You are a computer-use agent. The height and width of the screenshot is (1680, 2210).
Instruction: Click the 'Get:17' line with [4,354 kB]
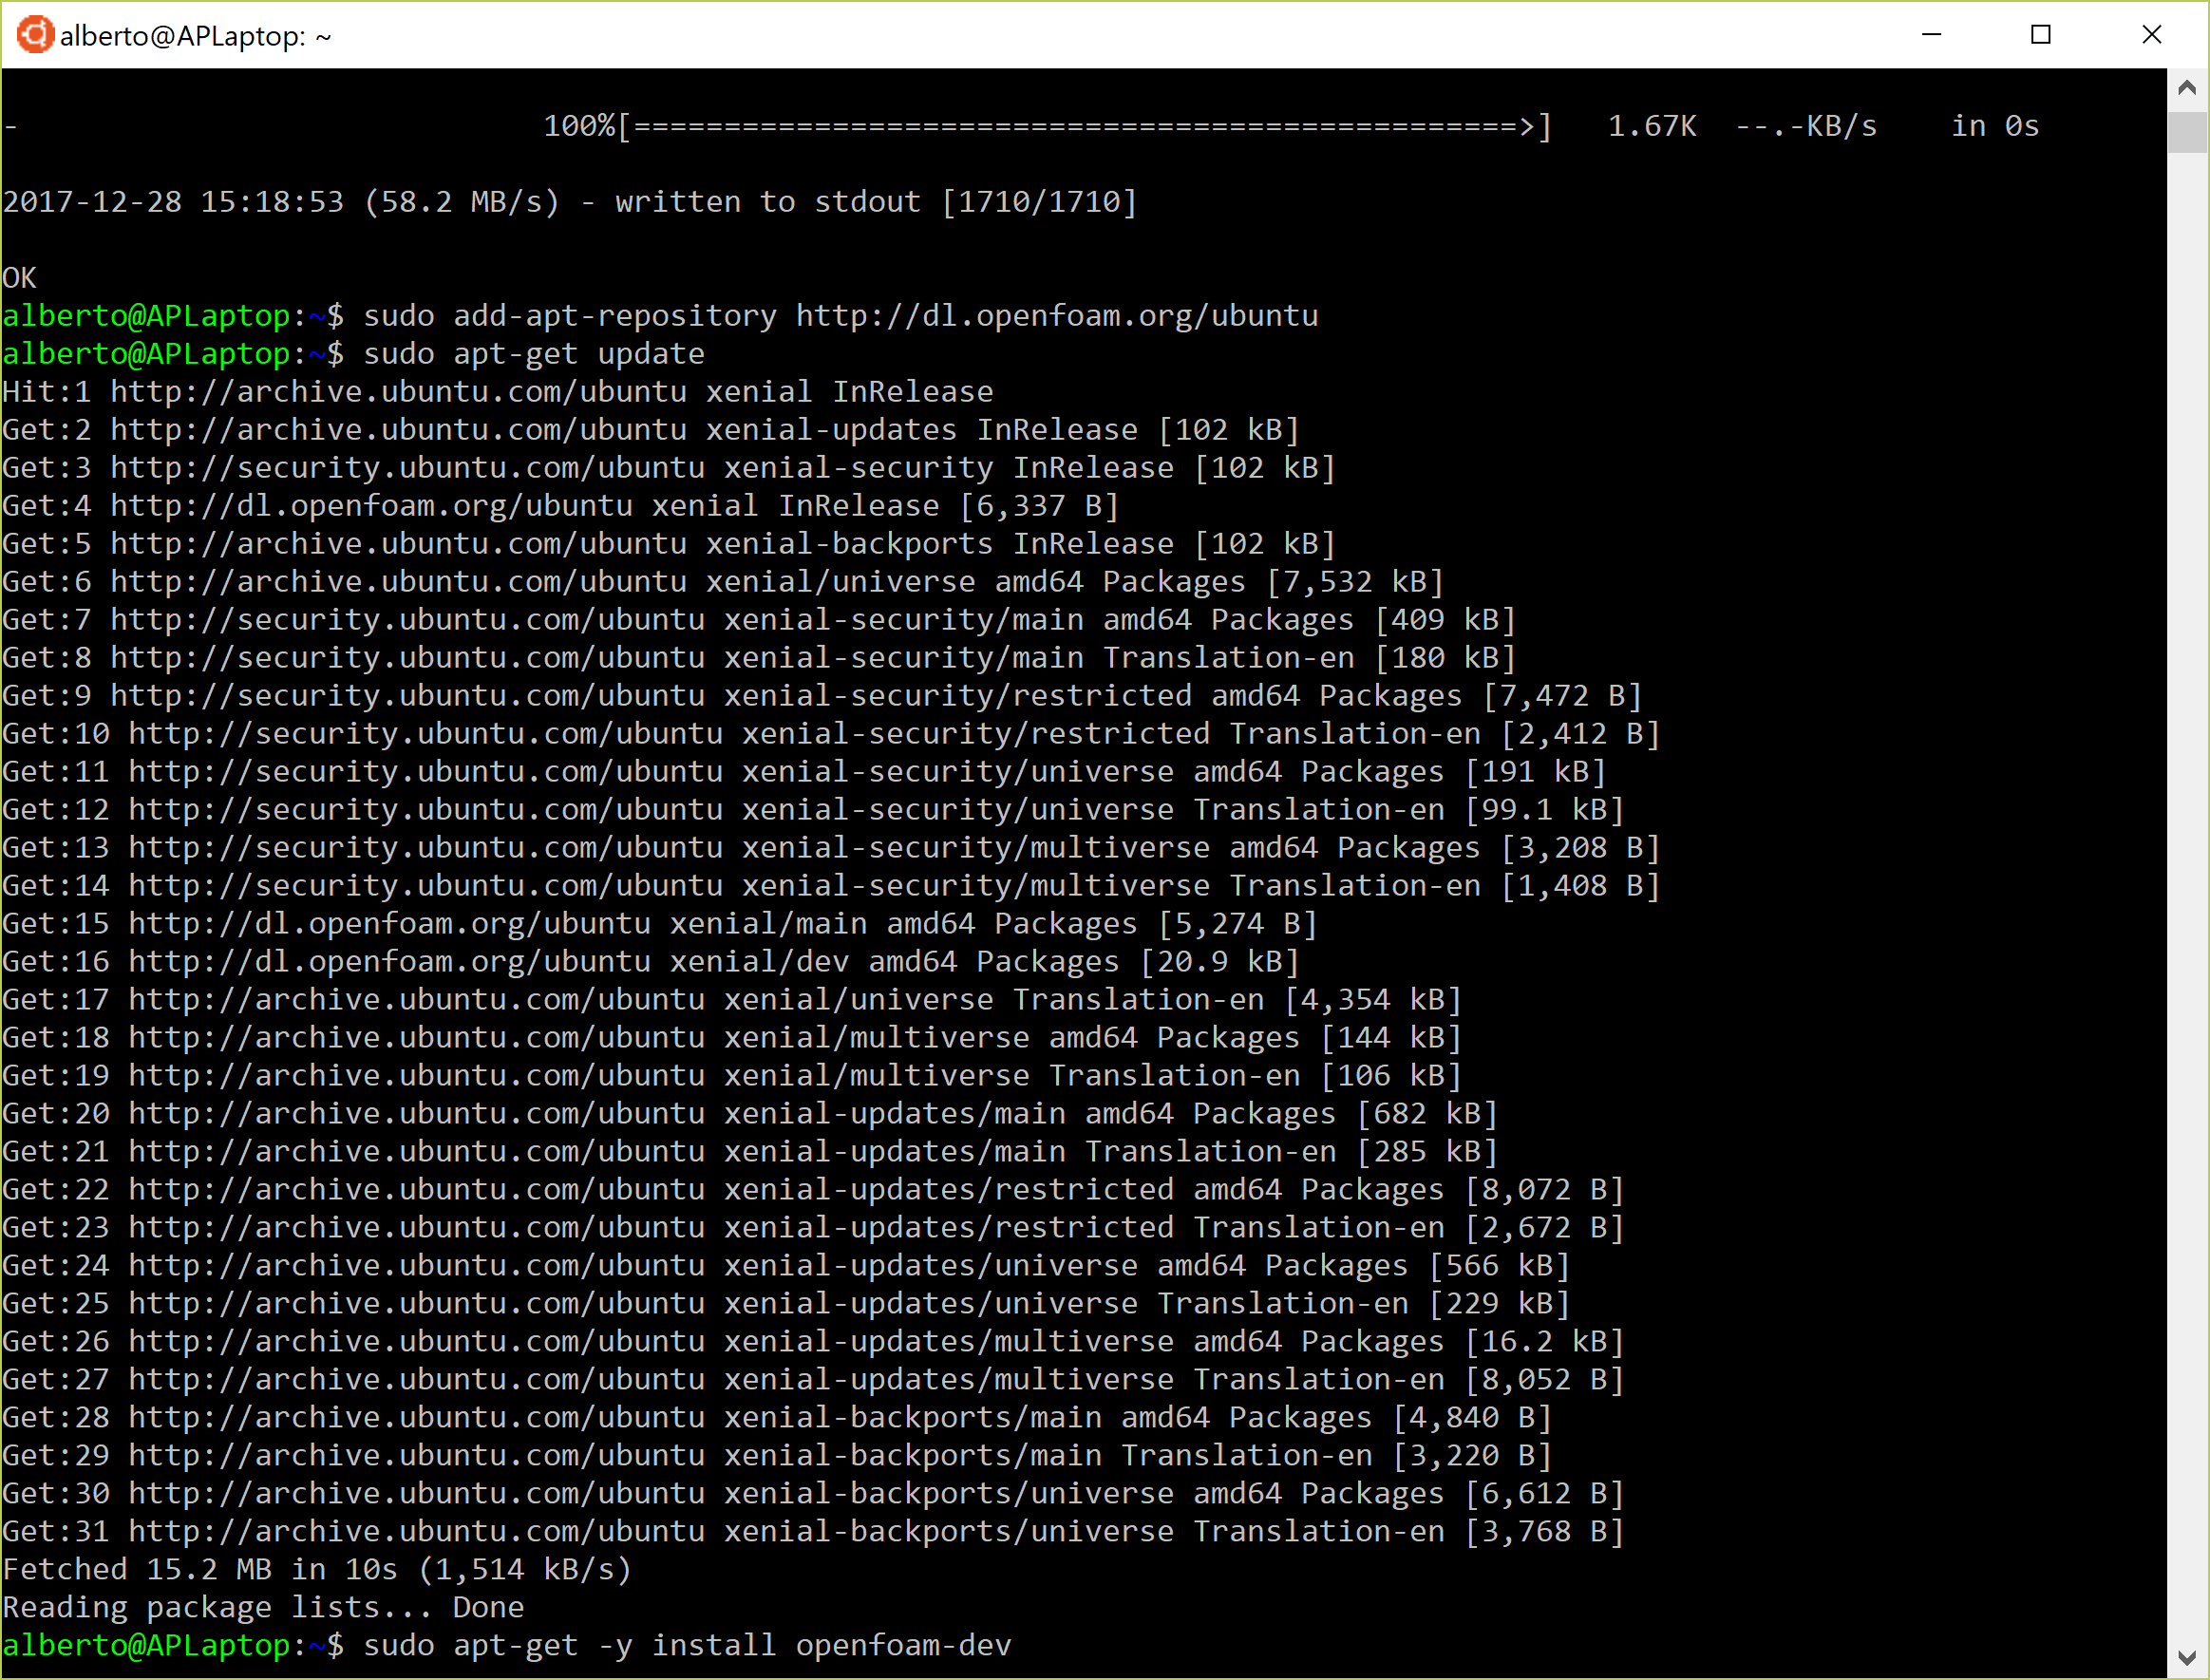(x=732, y=1000)
